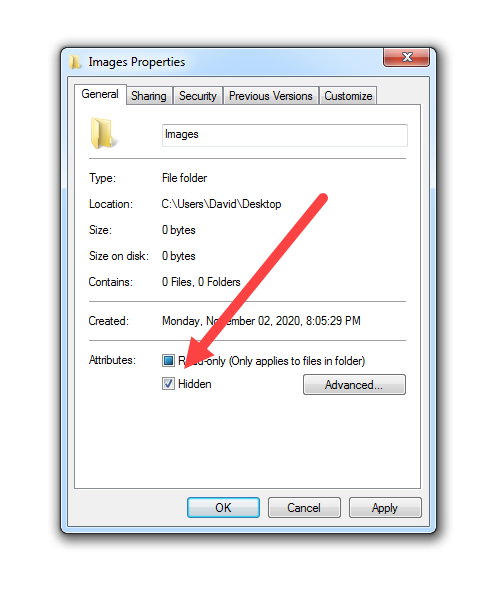Confirm changes with the OK button
Screen dimensions: 495x590
pos(223,508)
